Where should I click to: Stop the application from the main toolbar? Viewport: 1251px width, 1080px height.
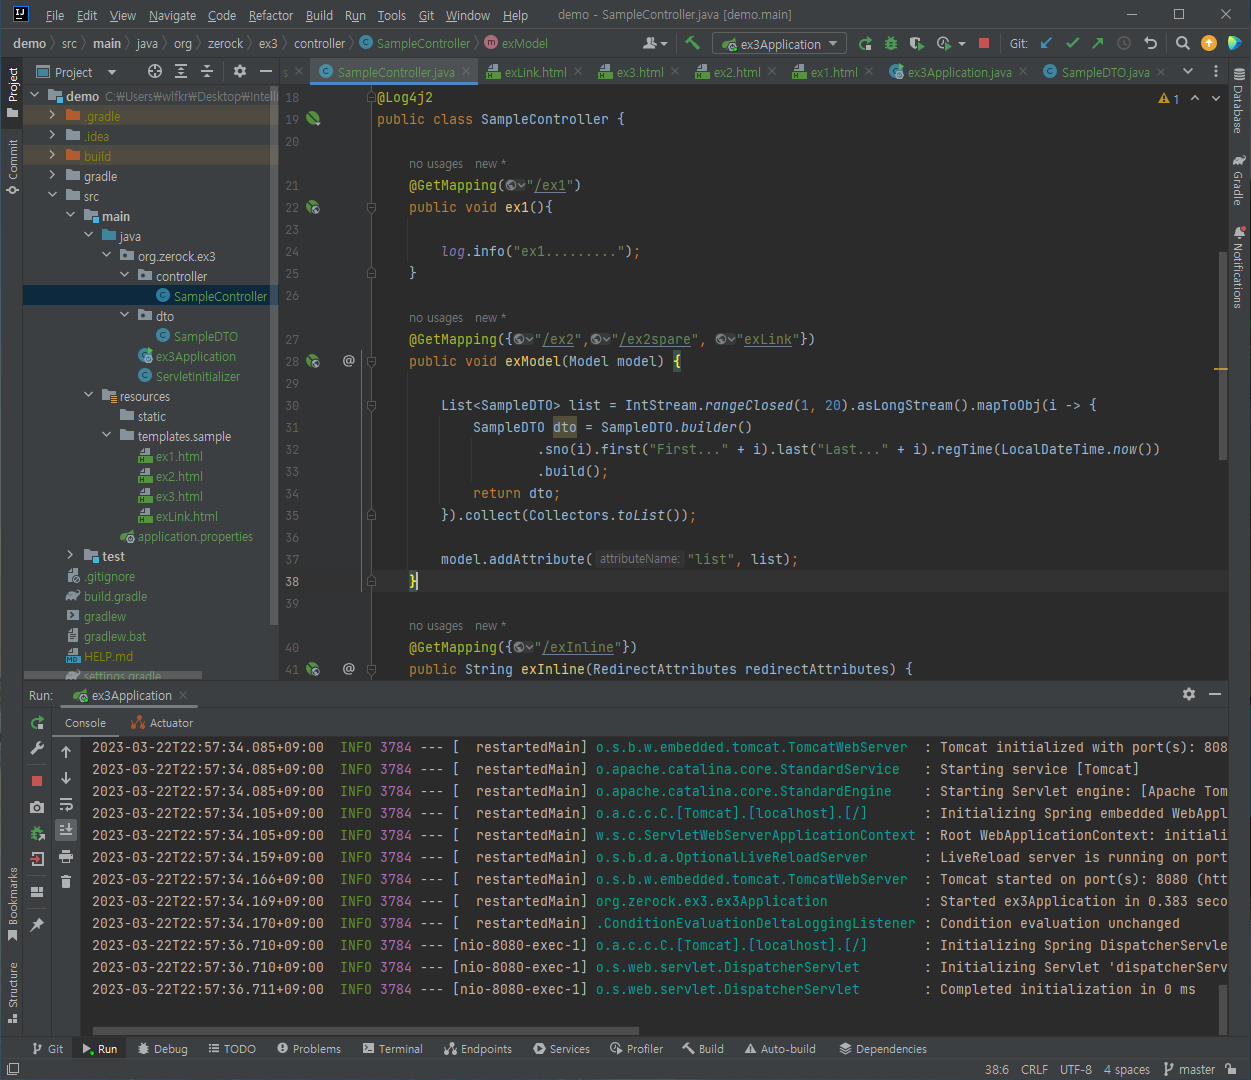tap(984, 43)
